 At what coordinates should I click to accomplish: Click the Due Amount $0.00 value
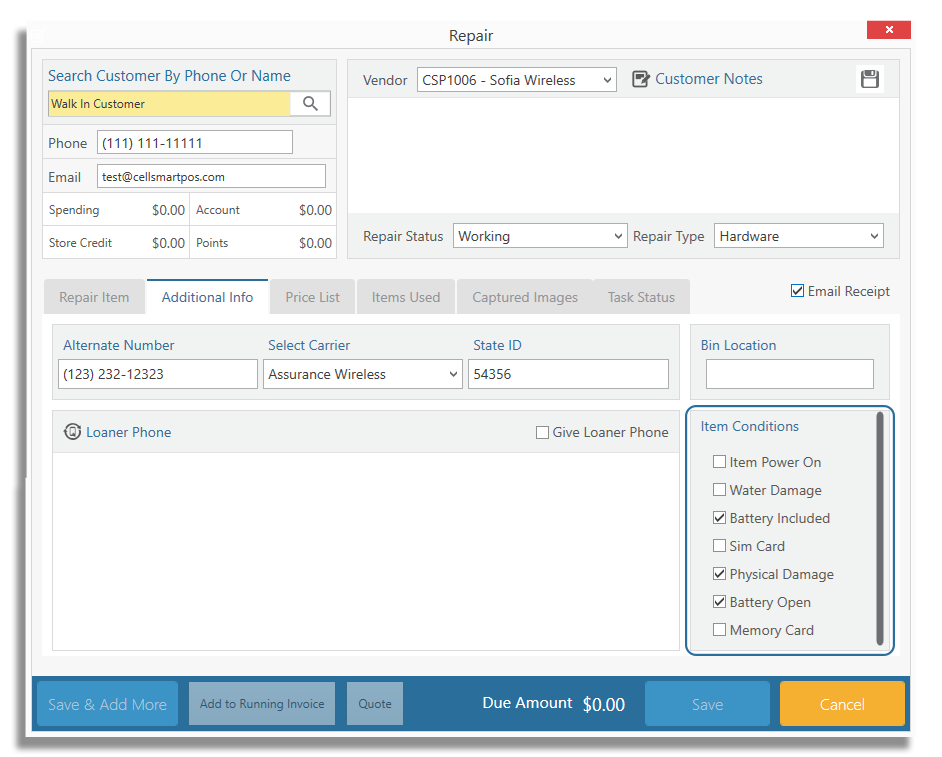604,704
